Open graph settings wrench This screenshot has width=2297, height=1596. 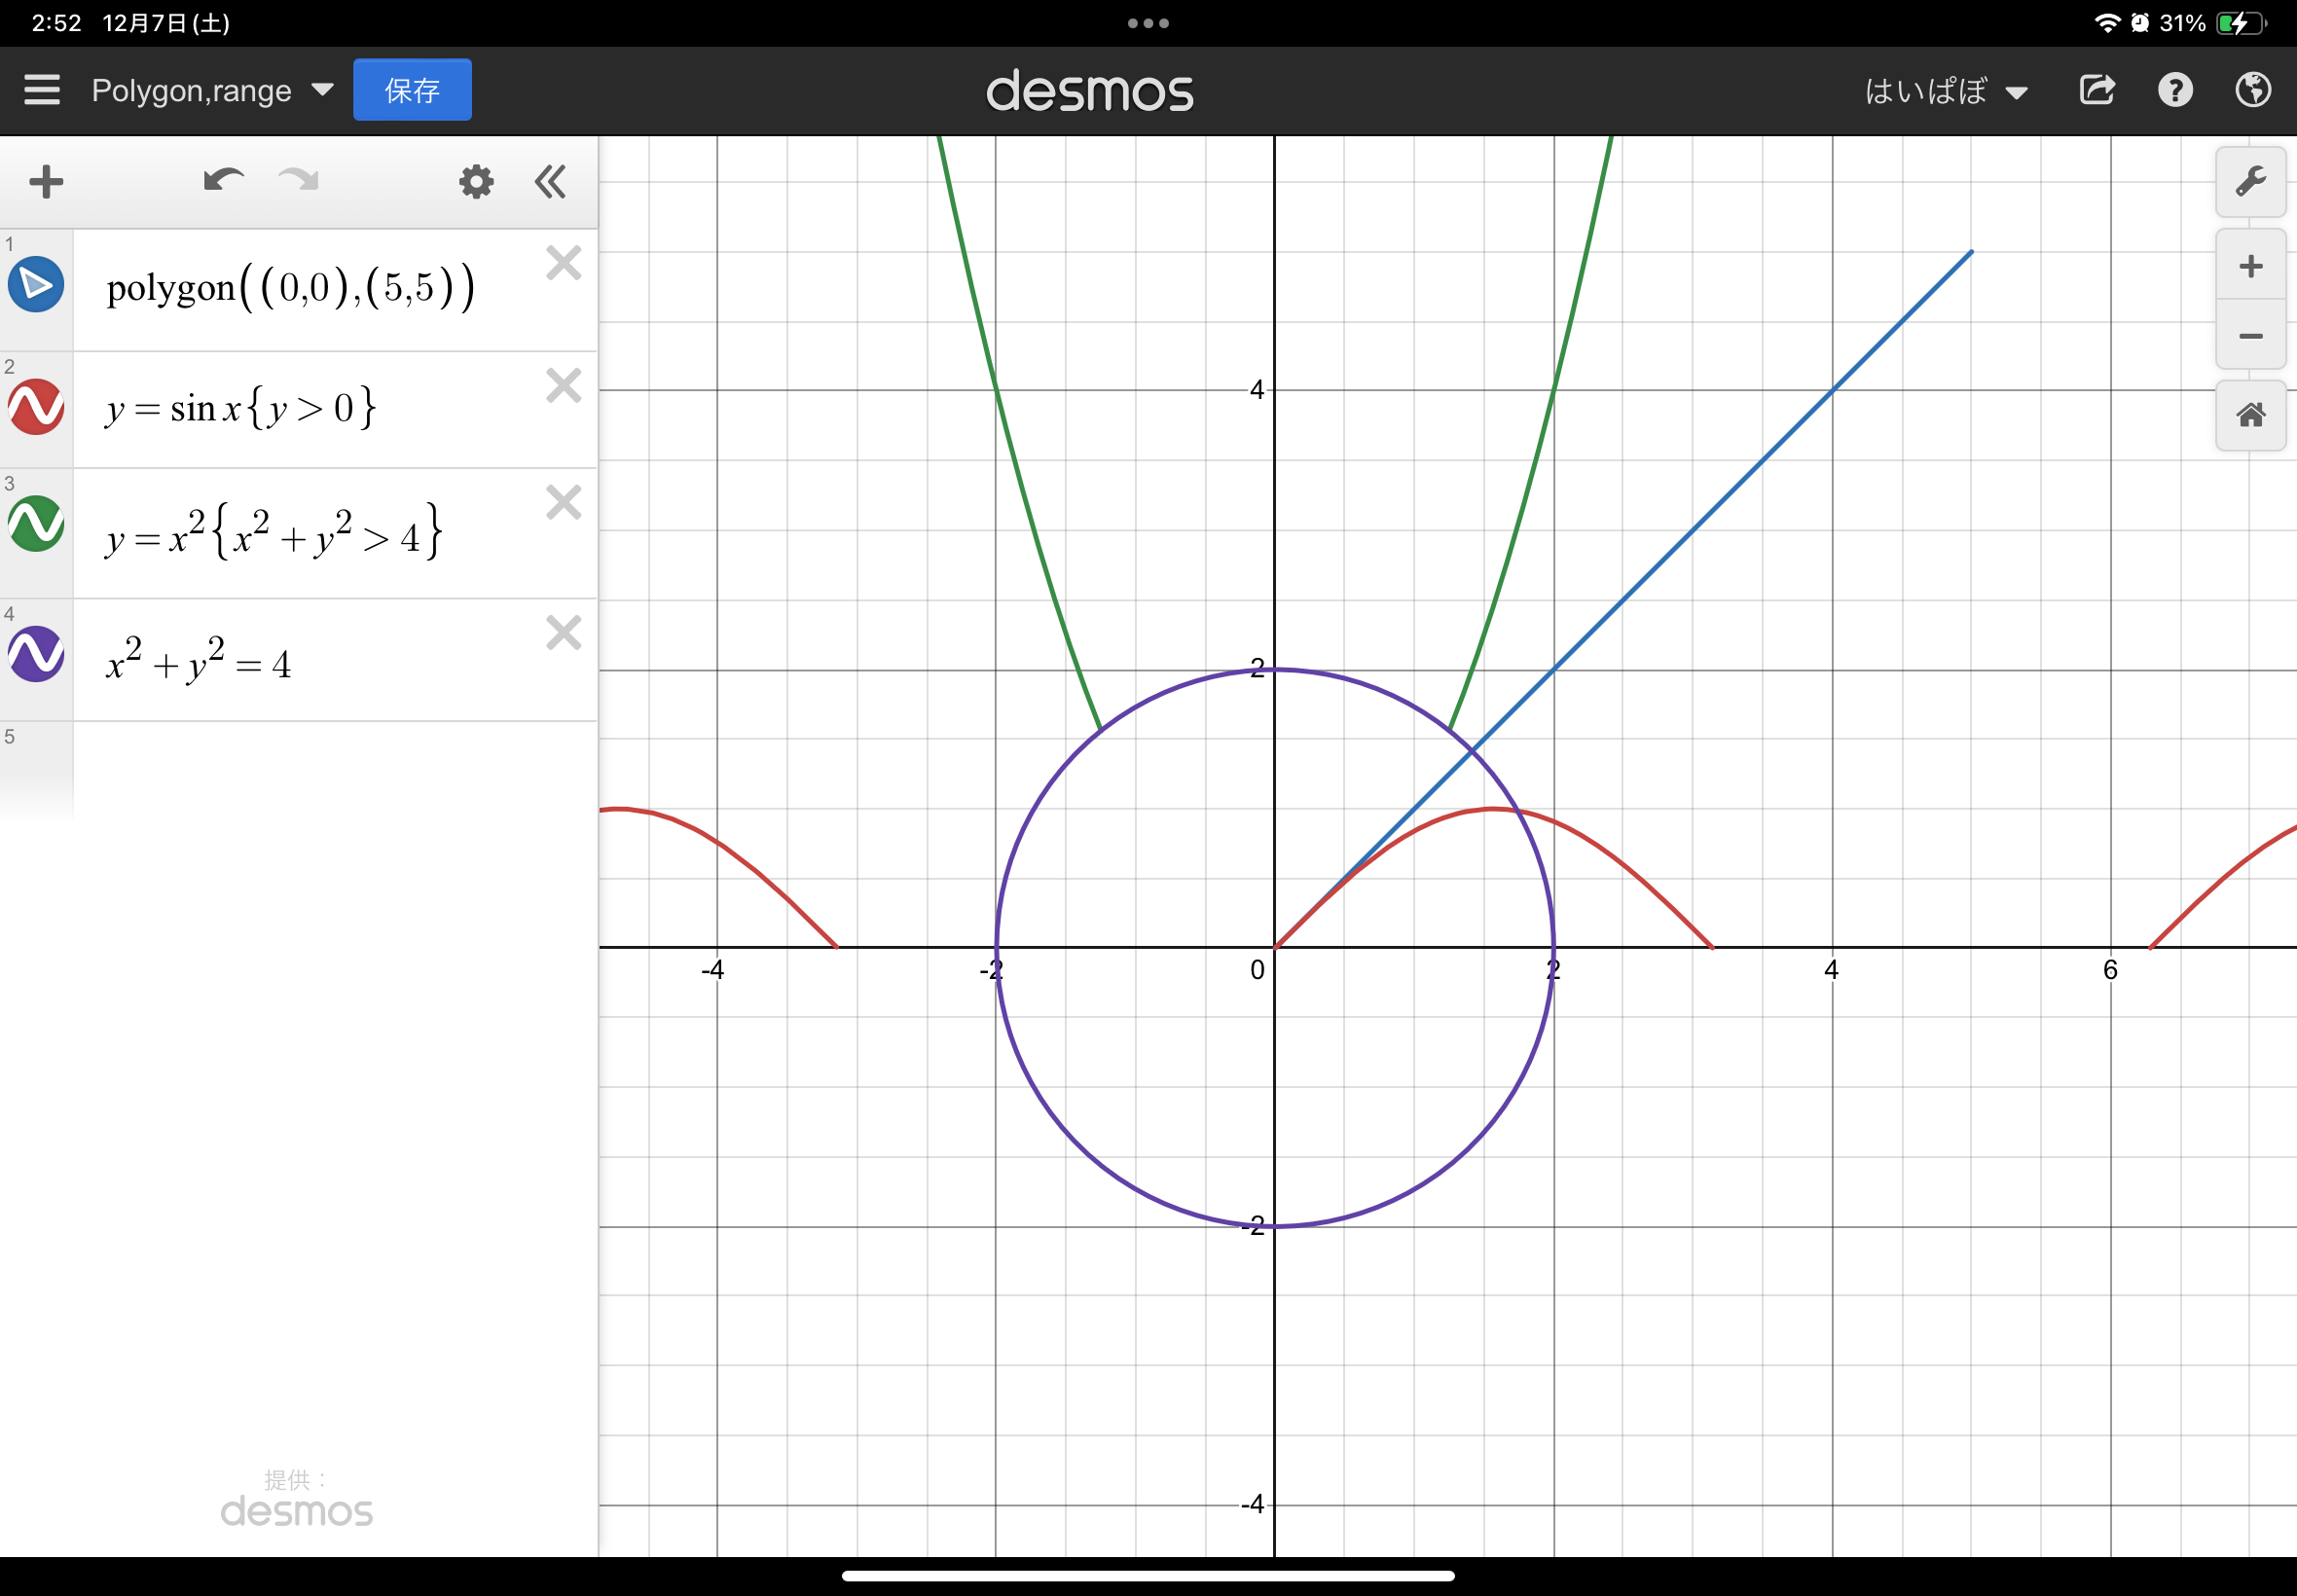click(2250, 182)
